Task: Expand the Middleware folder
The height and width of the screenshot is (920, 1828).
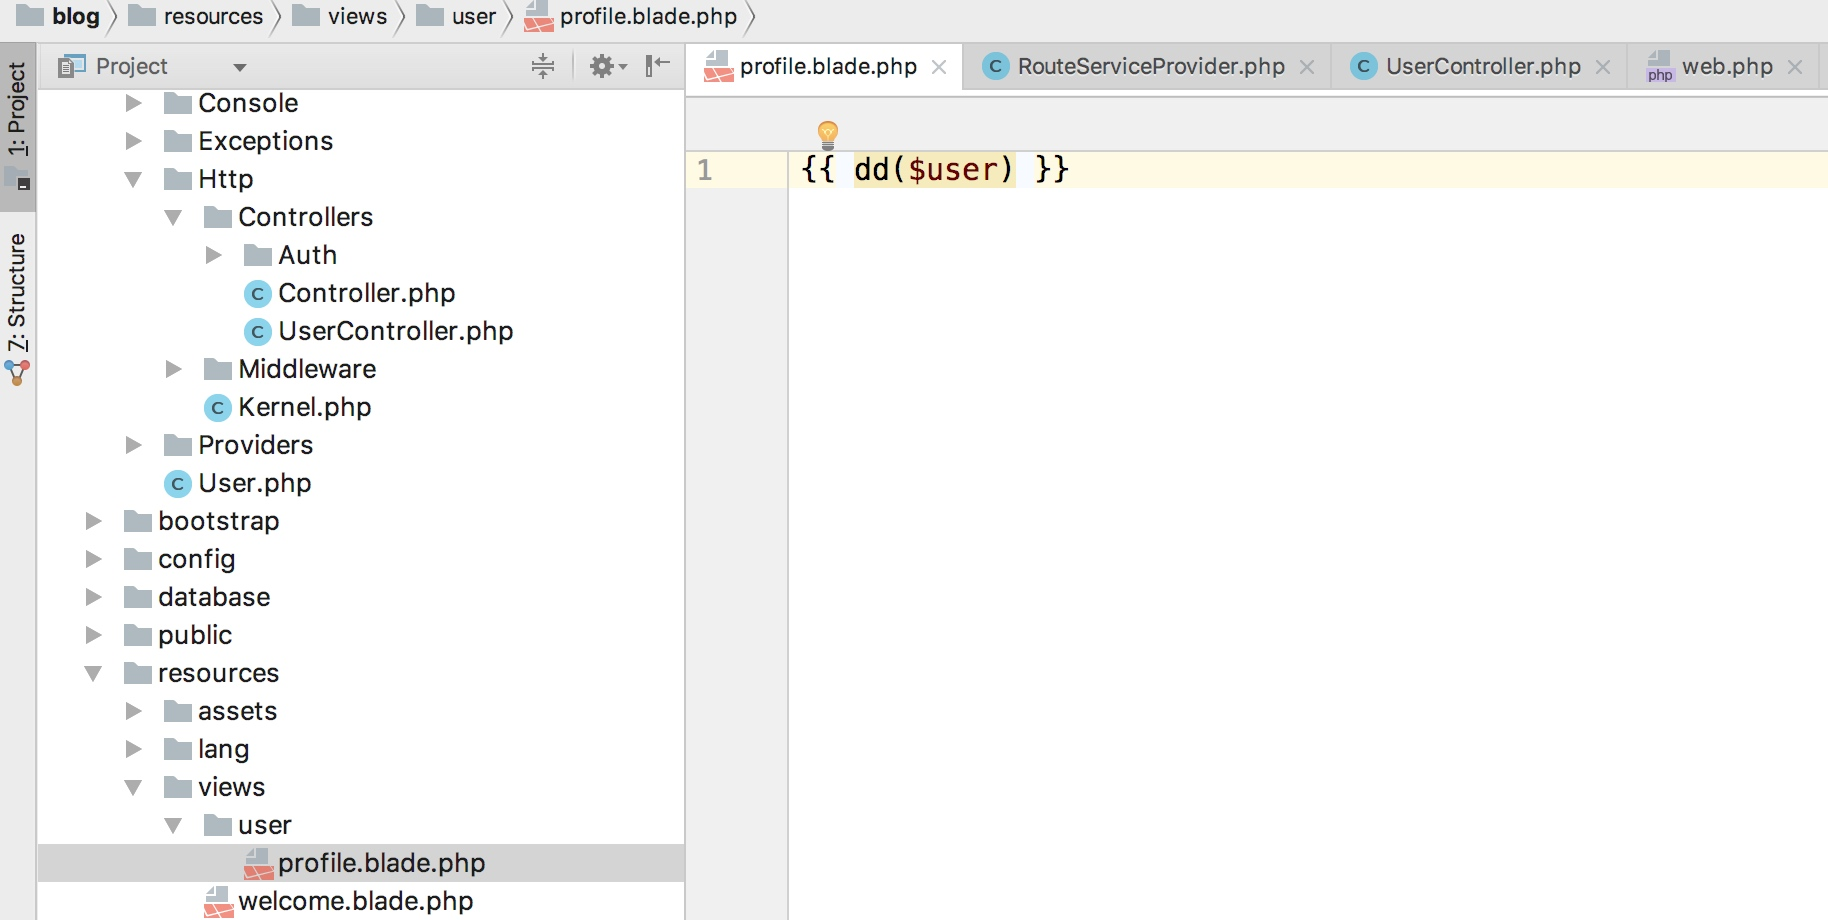Action: point(173,369)
